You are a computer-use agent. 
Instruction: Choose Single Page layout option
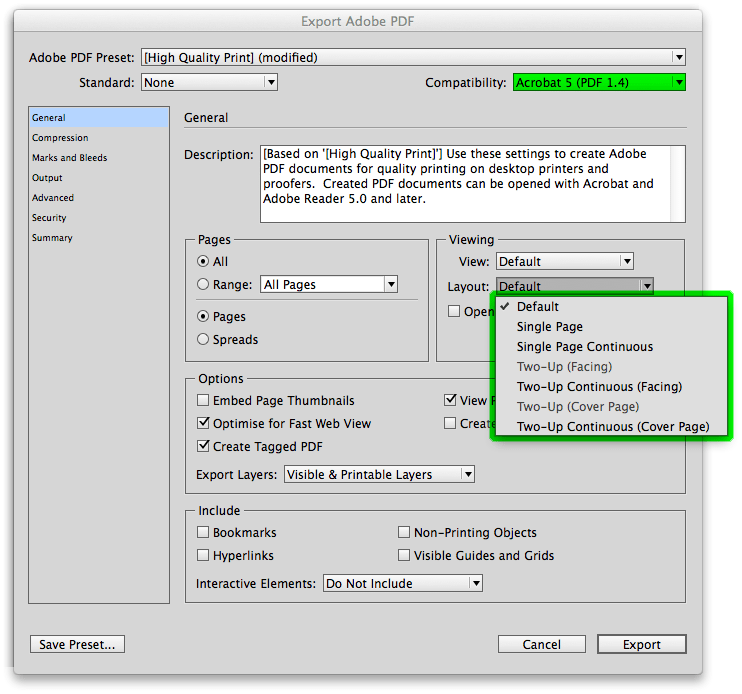[611, 326]
